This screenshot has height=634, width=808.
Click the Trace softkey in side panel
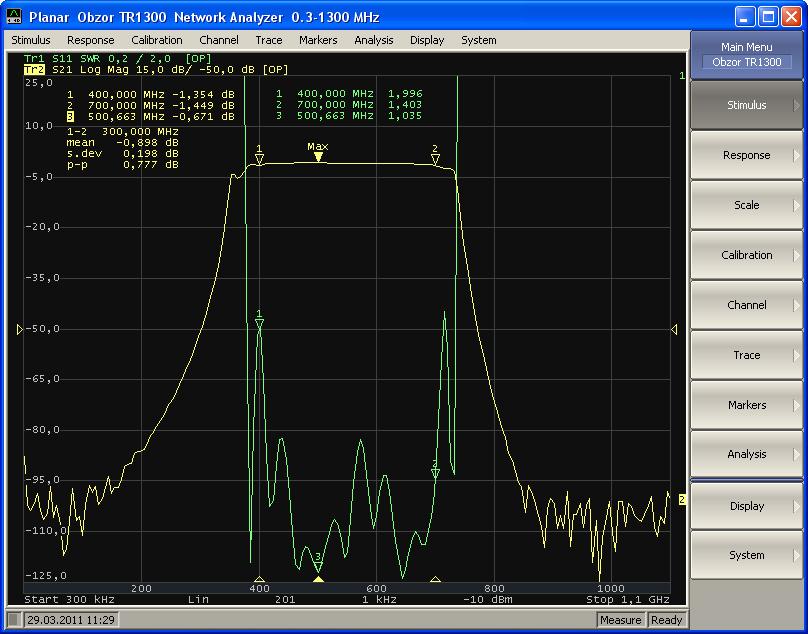point(747,355)
